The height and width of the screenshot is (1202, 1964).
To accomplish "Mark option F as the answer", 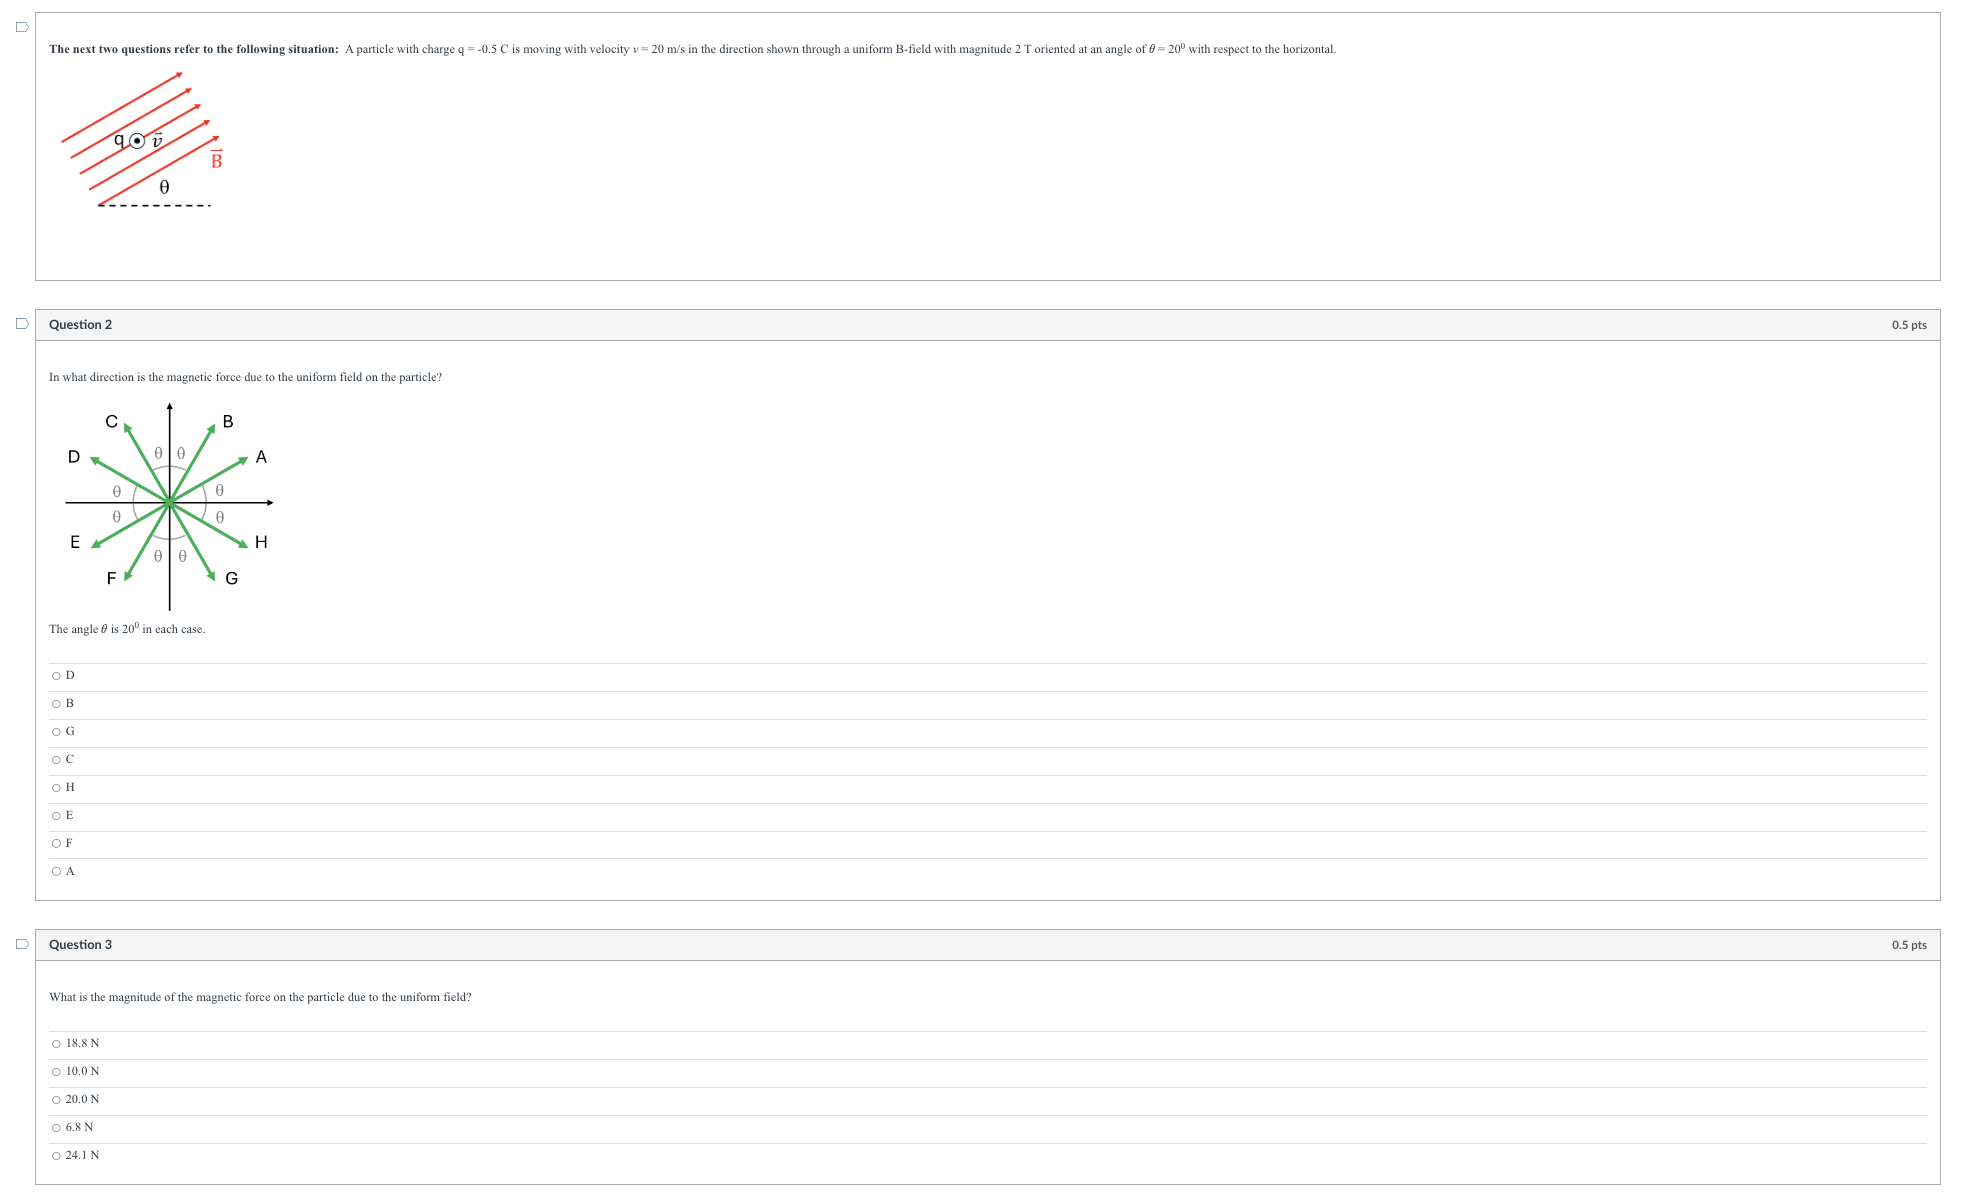I will (56, 844).
